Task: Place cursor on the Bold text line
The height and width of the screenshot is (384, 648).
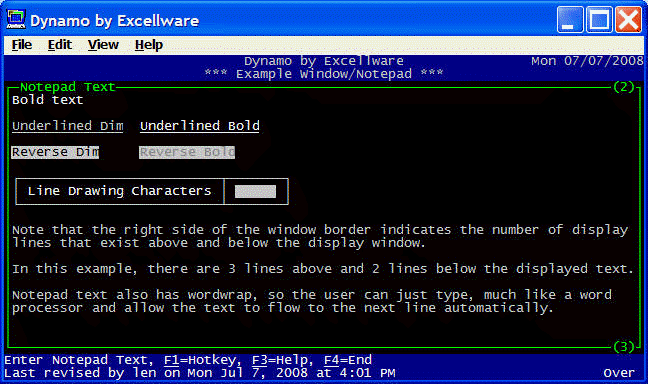Action: pyautogui.click(x=48, y=100)
